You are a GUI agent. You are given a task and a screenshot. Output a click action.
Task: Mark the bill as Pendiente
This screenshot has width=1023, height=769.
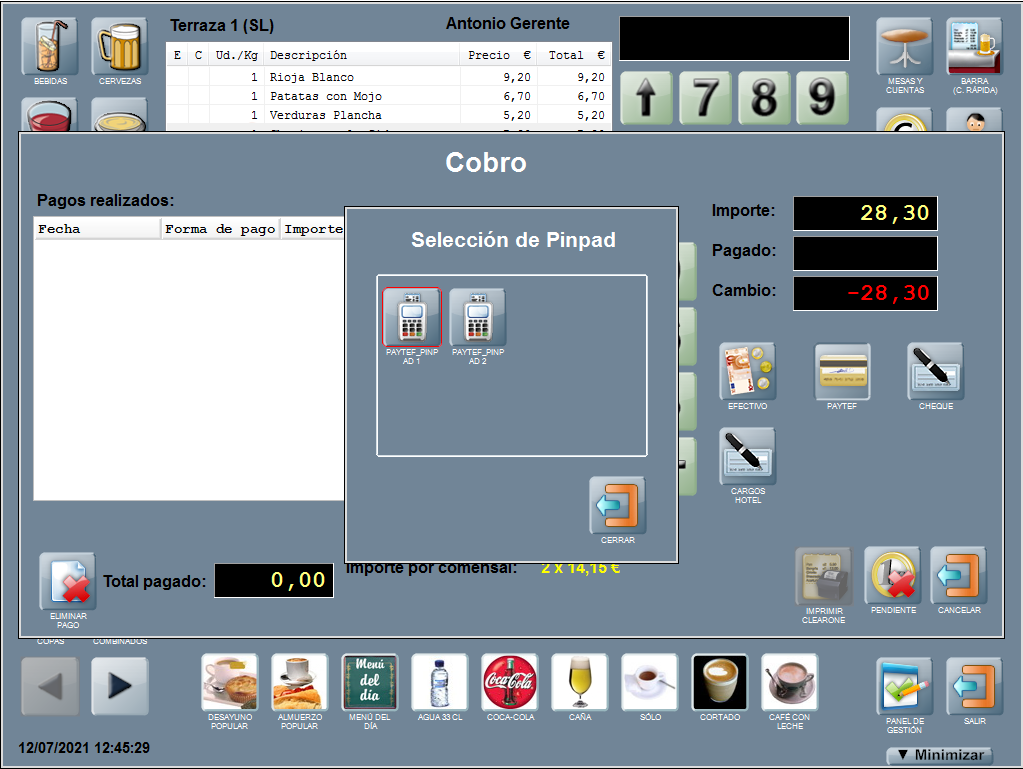click(x=892, y=576)
